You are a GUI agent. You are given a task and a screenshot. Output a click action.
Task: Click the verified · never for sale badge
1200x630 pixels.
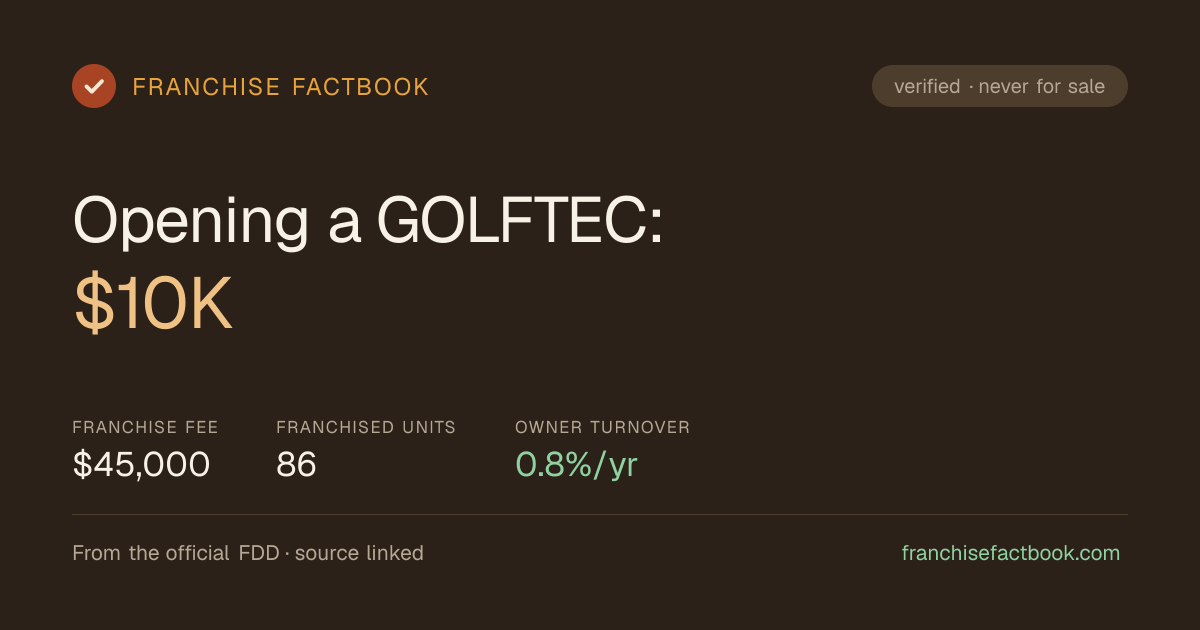1000,86
